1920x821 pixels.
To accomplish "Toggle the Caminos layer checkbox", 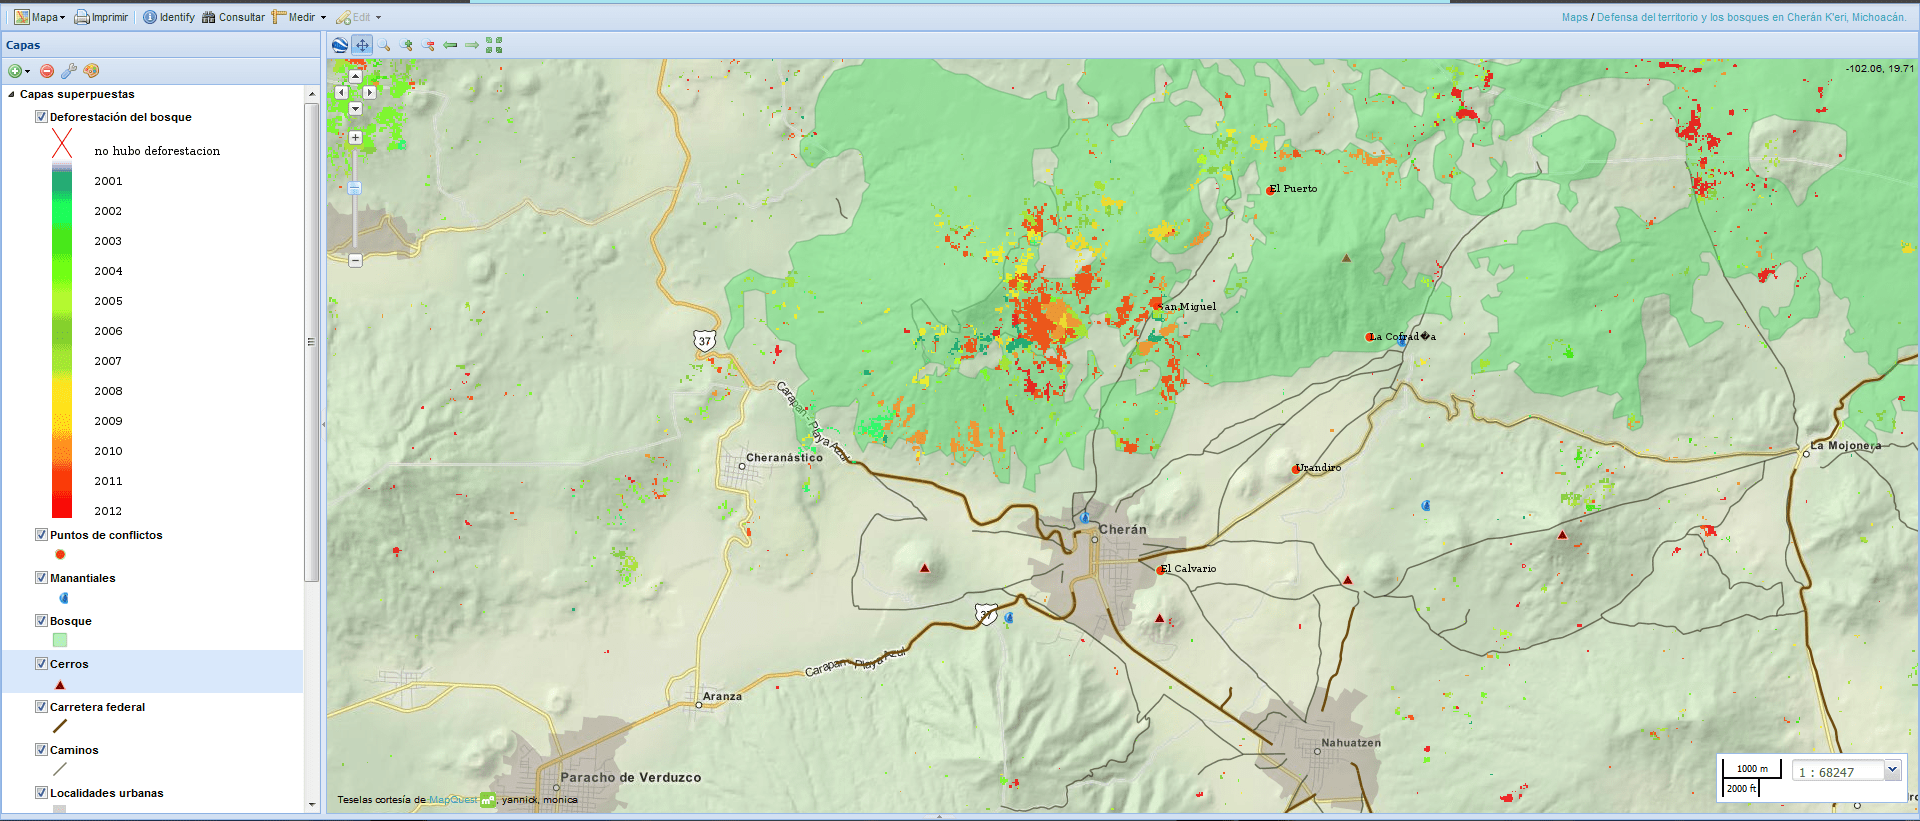I will (x=41, y=750).
